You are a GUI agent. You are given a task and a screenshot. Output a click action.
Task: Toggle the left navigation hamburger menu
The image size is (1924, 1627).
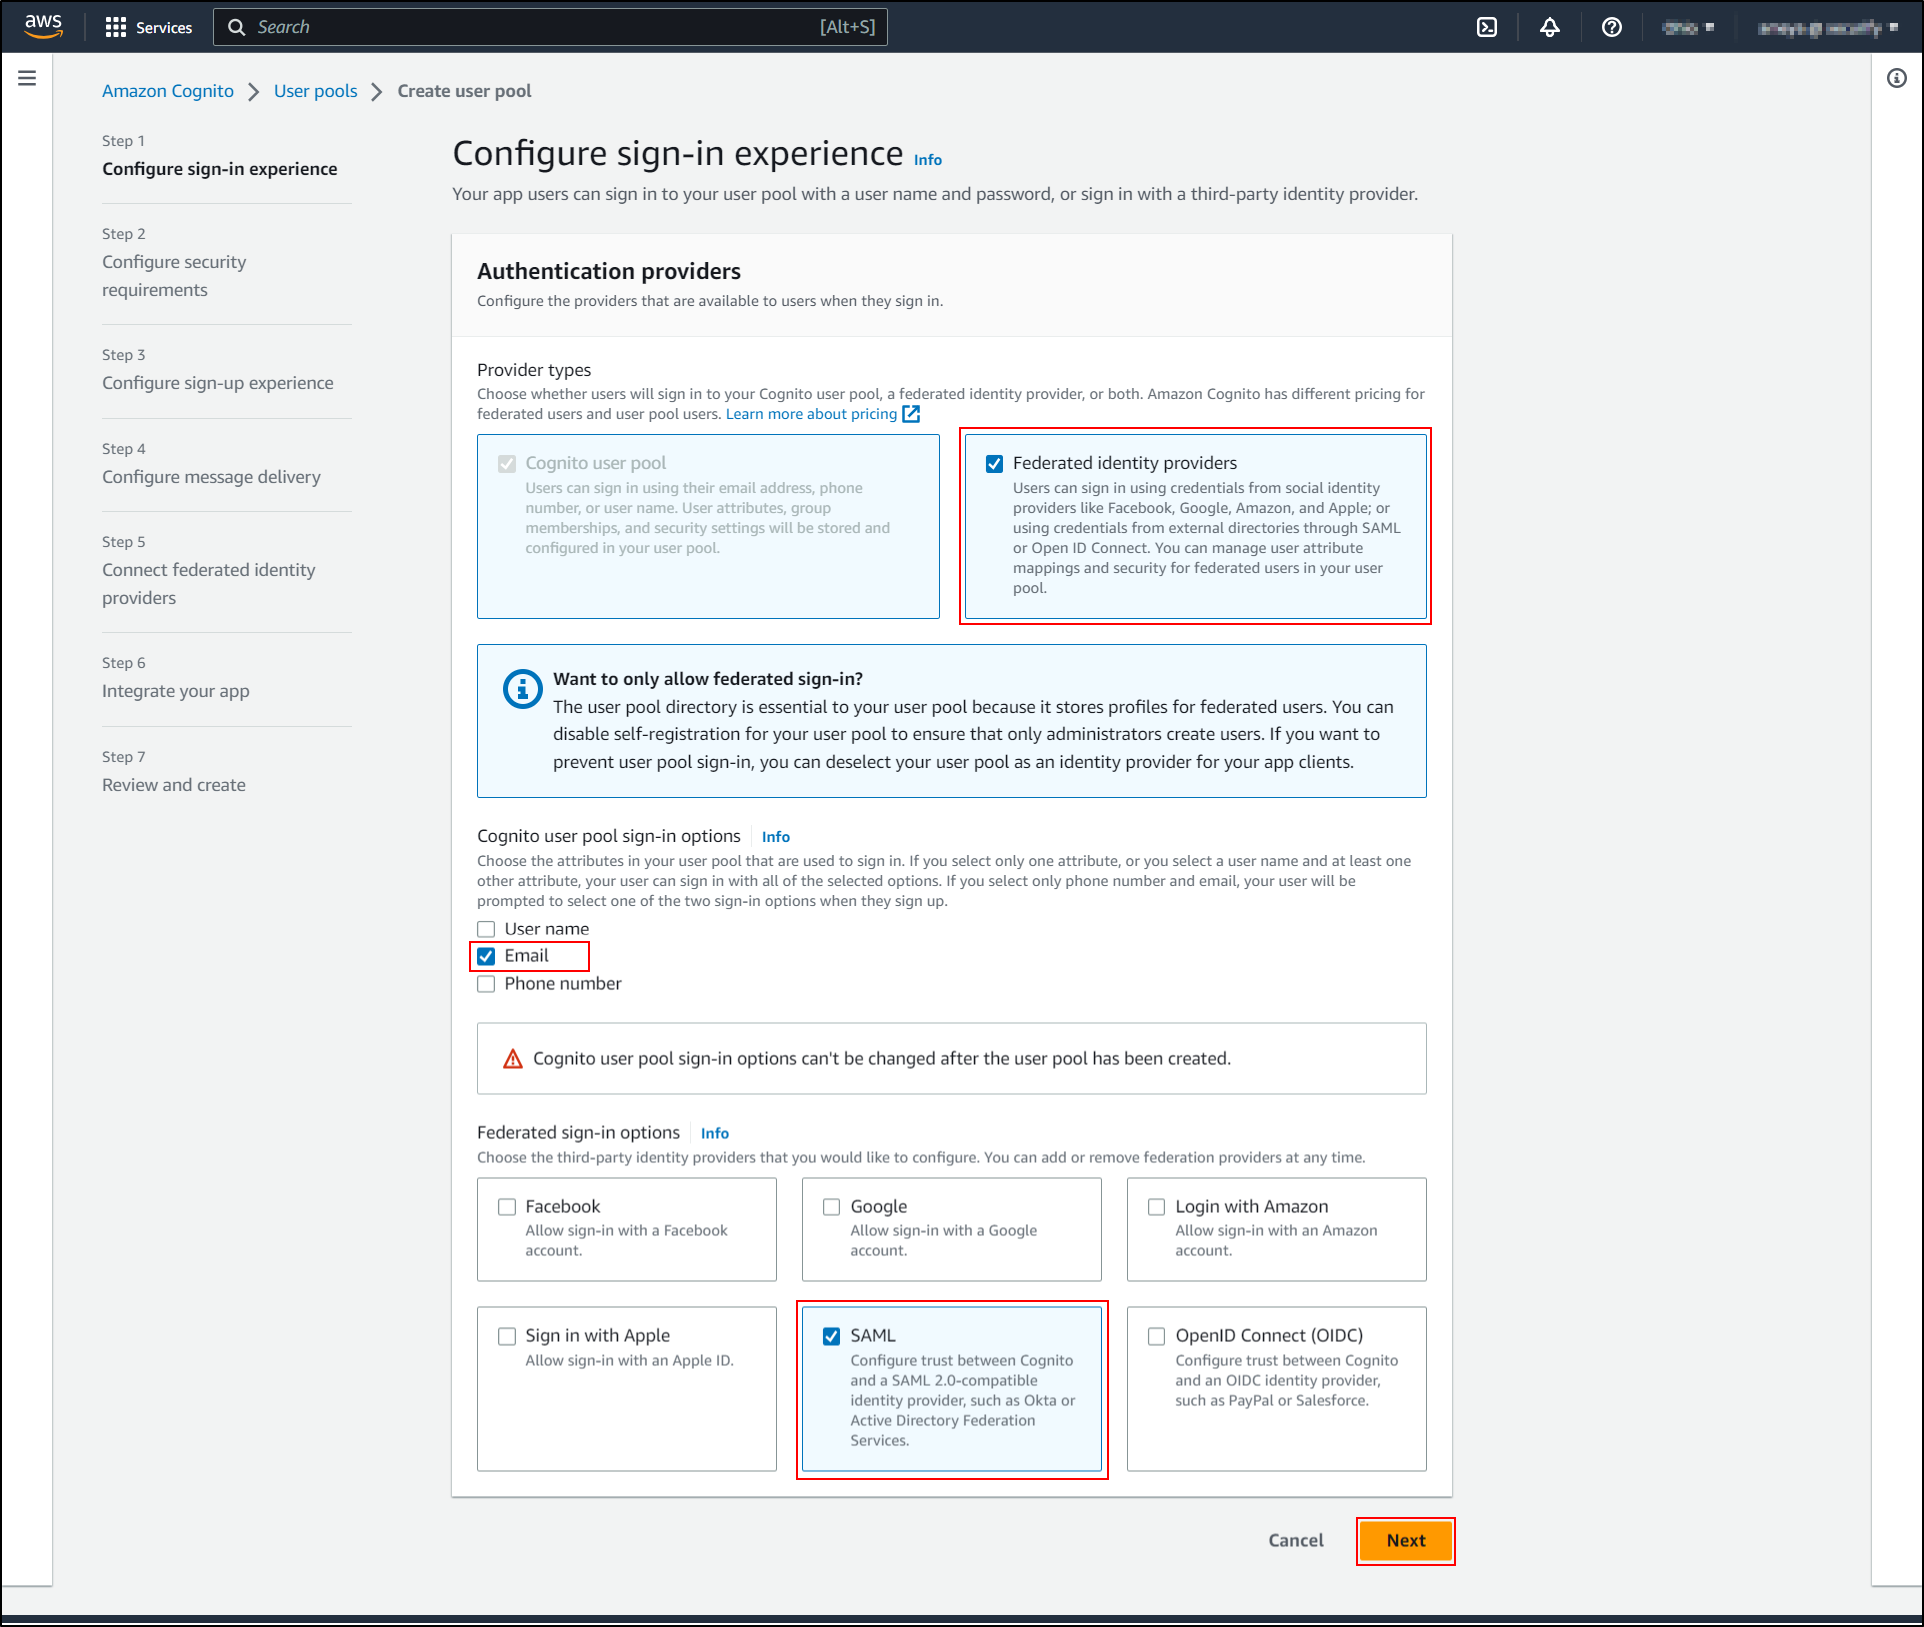click(x=27, y=77)
